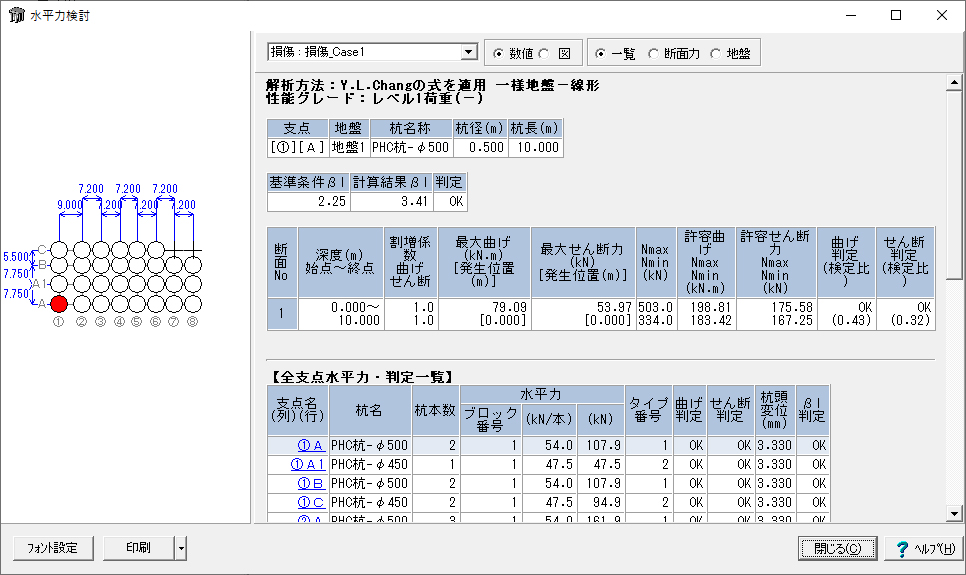Choose the 一覧 display option
The height and width of the screenshot is (575, 966).
click(x=600, y=54)
